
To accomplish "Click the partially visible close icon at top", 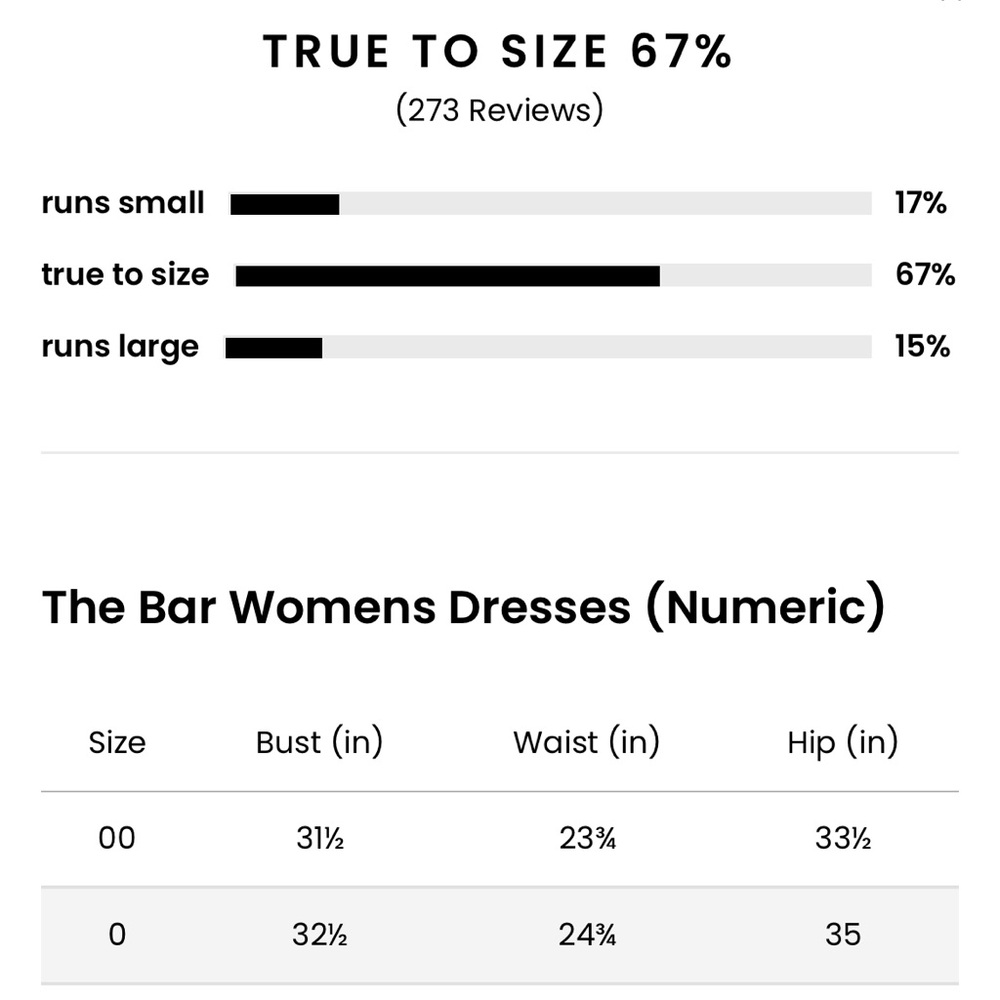I will pyautogui.click(x=953, y=2).
